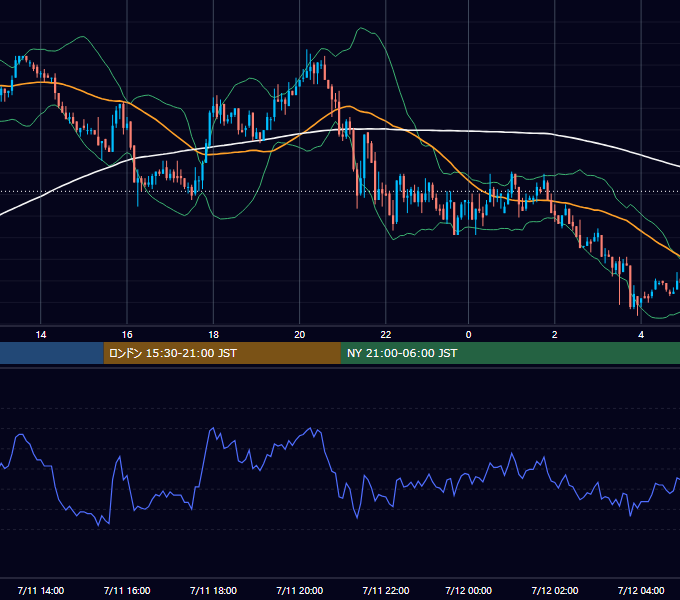Select the 18 hour label on price chart axis

pos(213,335)
